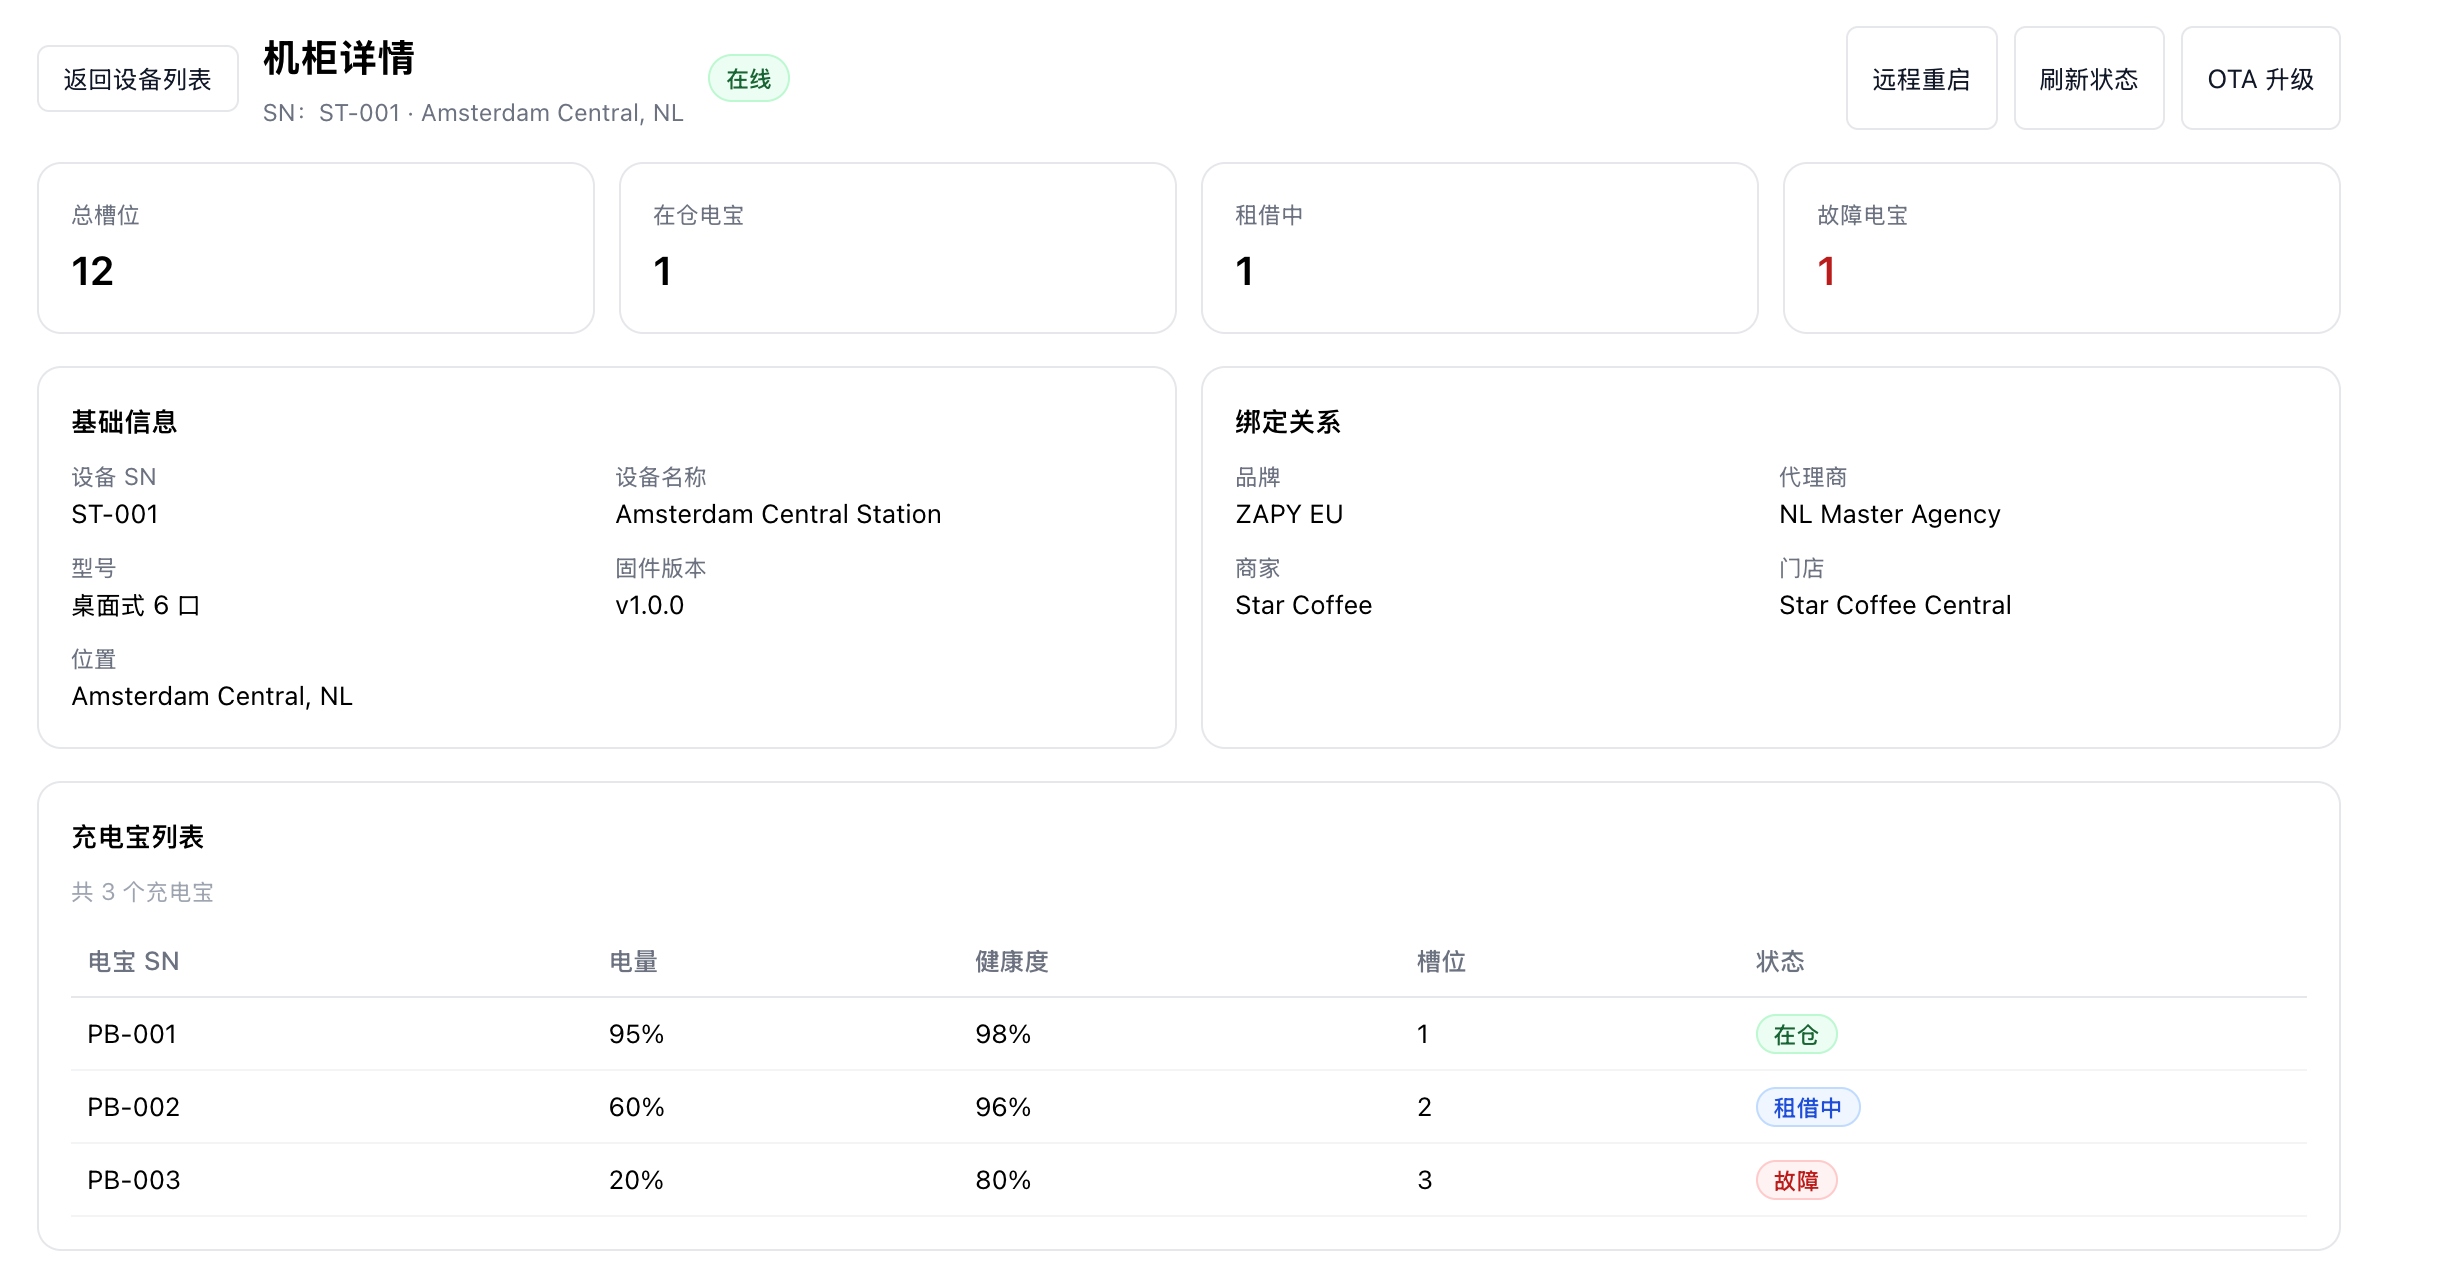2444x1276 pixels.
Task: Trigger the 远程重启 action
Action: point(1921,78)
